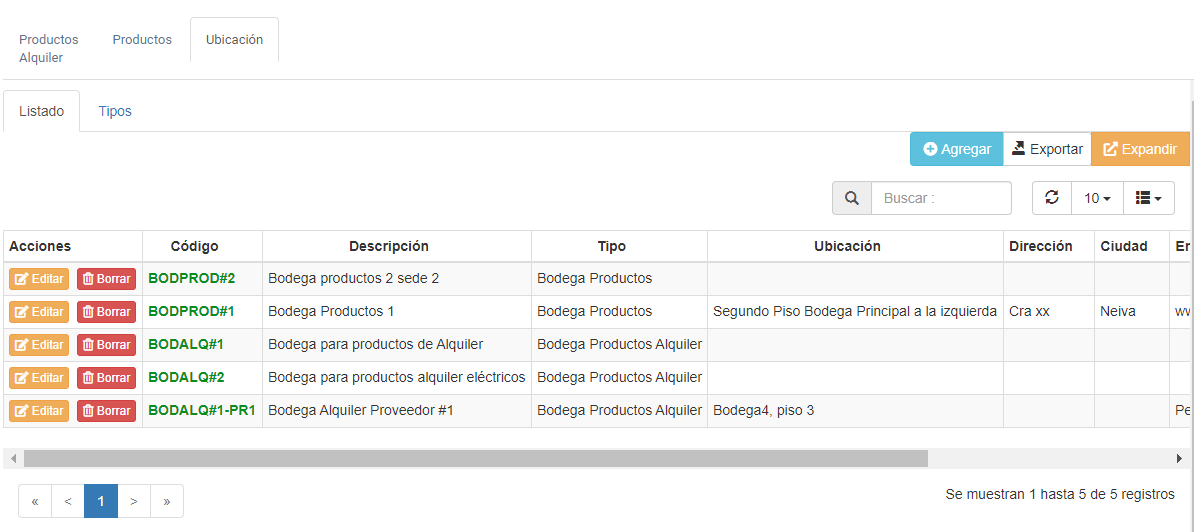This screenshot has width=1194, height=532.
Task: Open the 10 rows-per-page dropdown
Action: (x=1097, y=198)
